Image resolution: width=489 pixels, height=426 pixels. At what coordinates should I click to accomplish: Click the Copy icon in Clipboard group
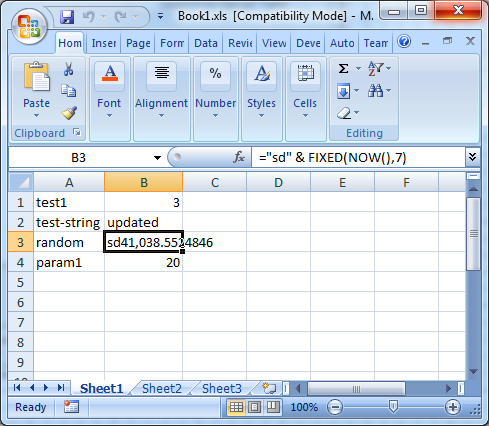[69, 91]
